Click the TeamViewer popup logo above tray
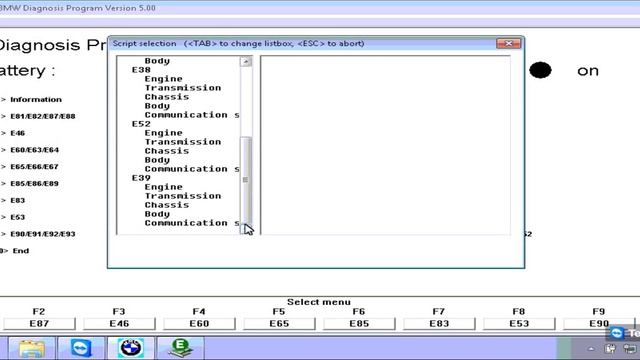Viewport: 640px width, 360px height. pos(617,333)
